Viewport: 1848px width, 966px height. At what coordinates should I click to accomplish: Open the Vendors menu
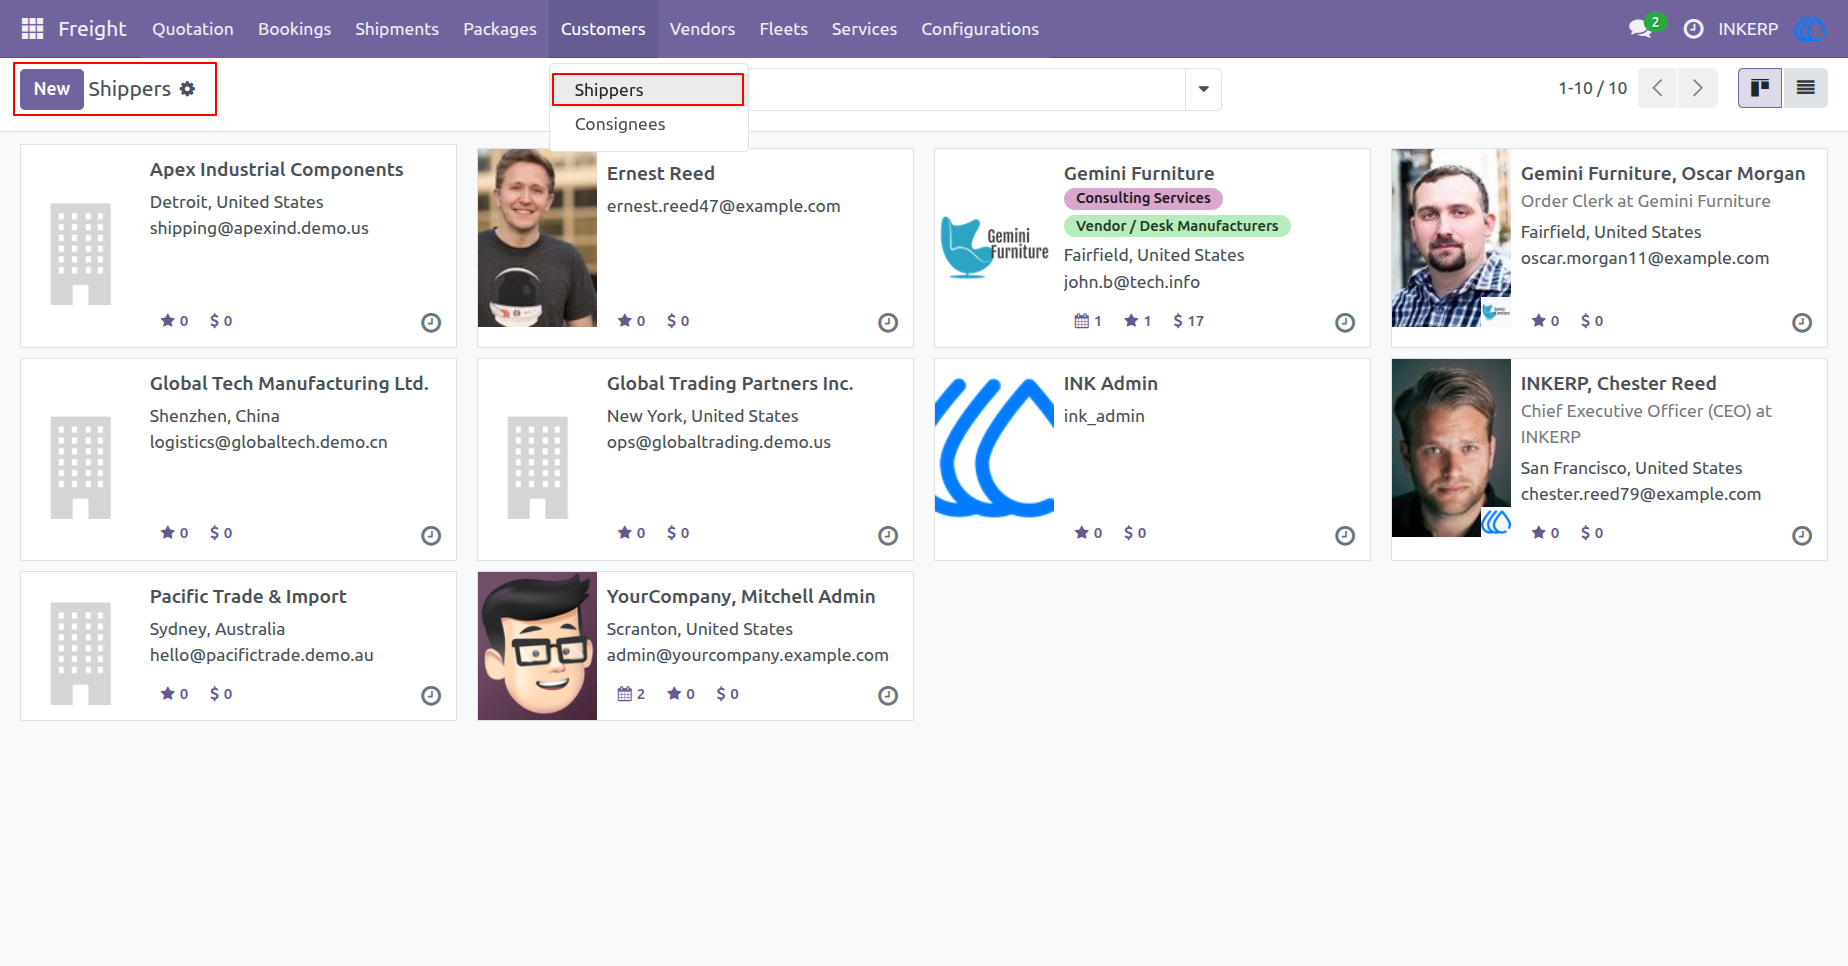(702, 29)
